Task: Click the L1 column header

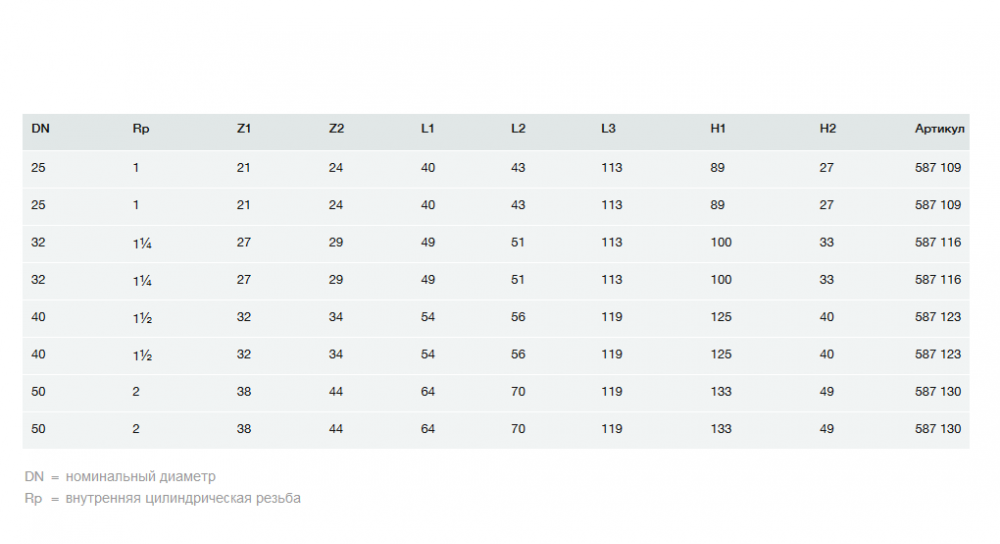Action: [x=428, y=129]
